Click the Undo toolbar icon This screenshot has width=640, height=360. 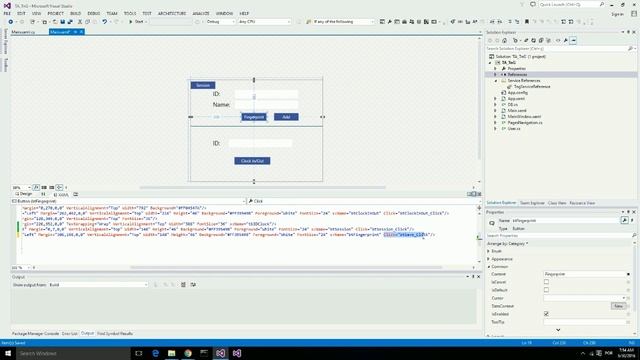(104, 22)
